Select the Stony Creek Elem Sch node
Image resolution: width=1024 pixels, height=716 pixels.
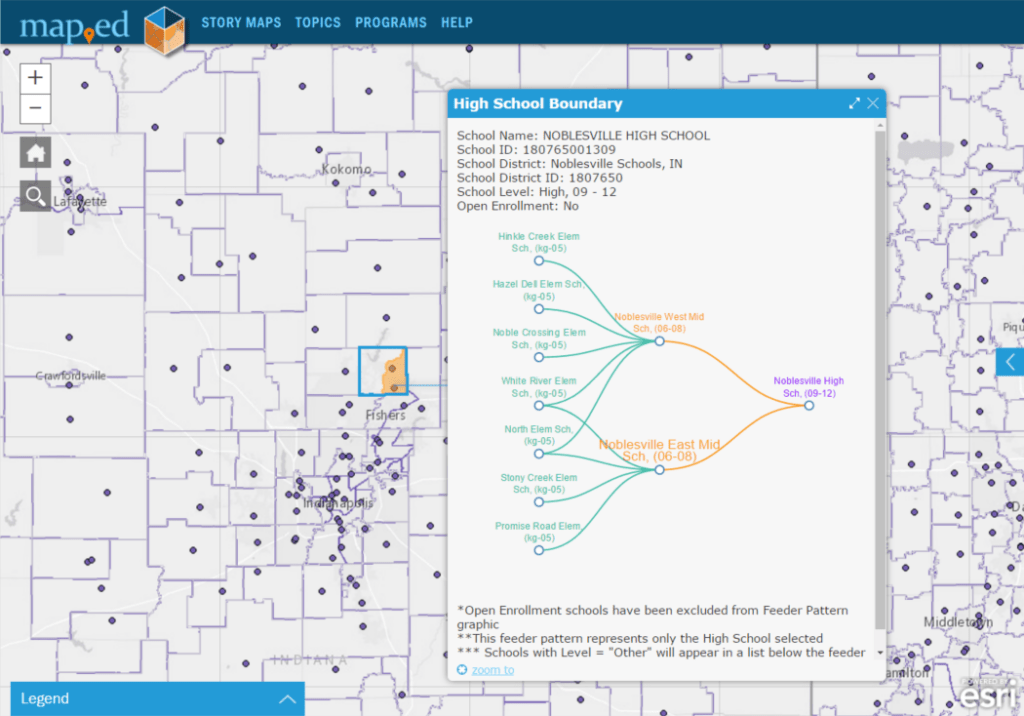coord(539,502)
